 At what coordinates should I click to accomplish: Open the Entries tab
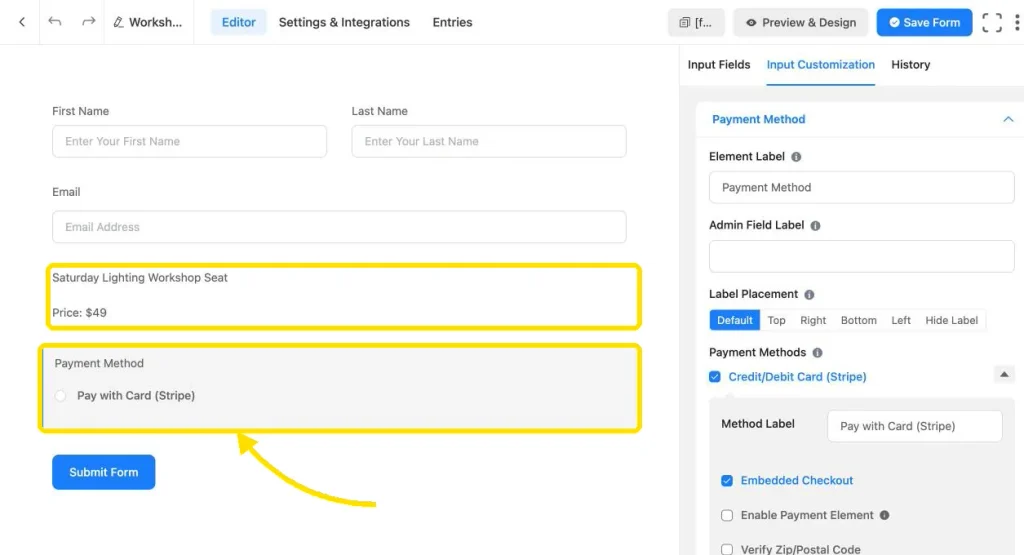pos(452,22)
